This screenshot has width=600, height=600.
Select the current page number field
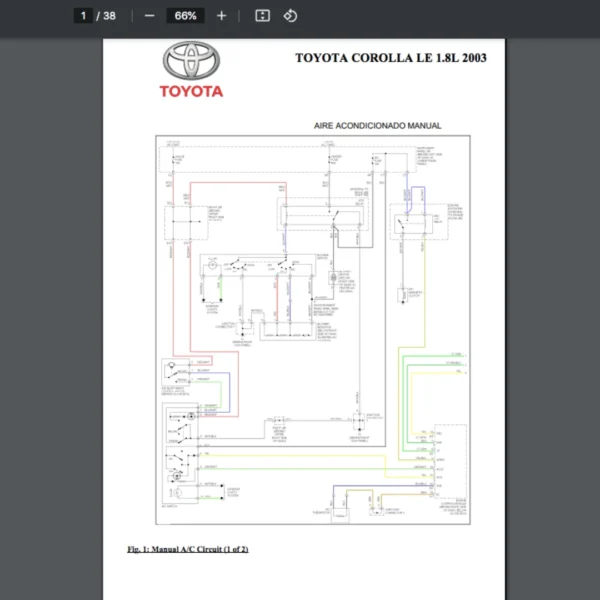84,16
